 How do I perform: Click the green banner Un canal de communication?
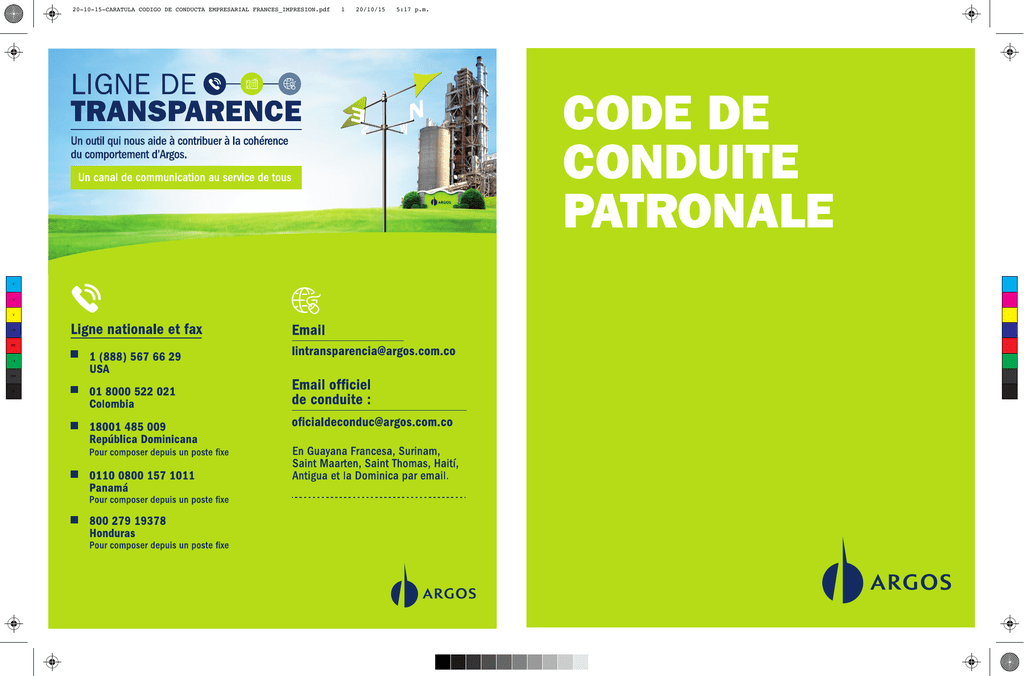pyautogui.click(x=186, y=178)
